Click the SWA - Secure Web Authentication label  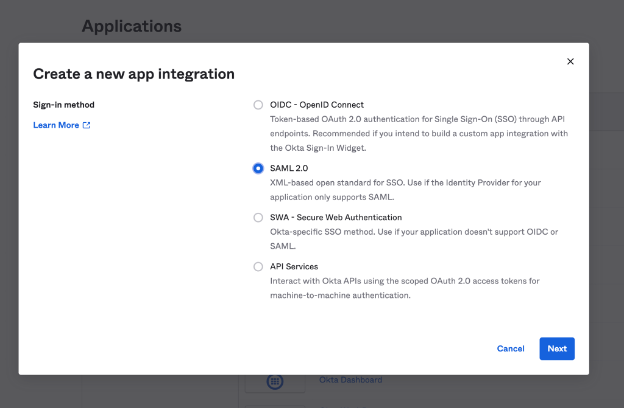336,217
